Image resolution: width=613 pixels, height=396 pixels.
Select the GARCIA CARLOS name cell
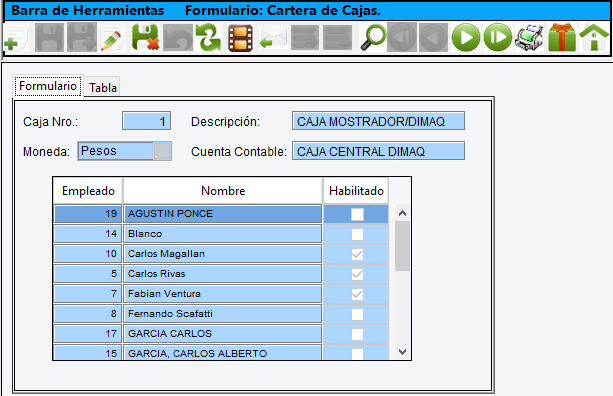click(x=223, y=333)
